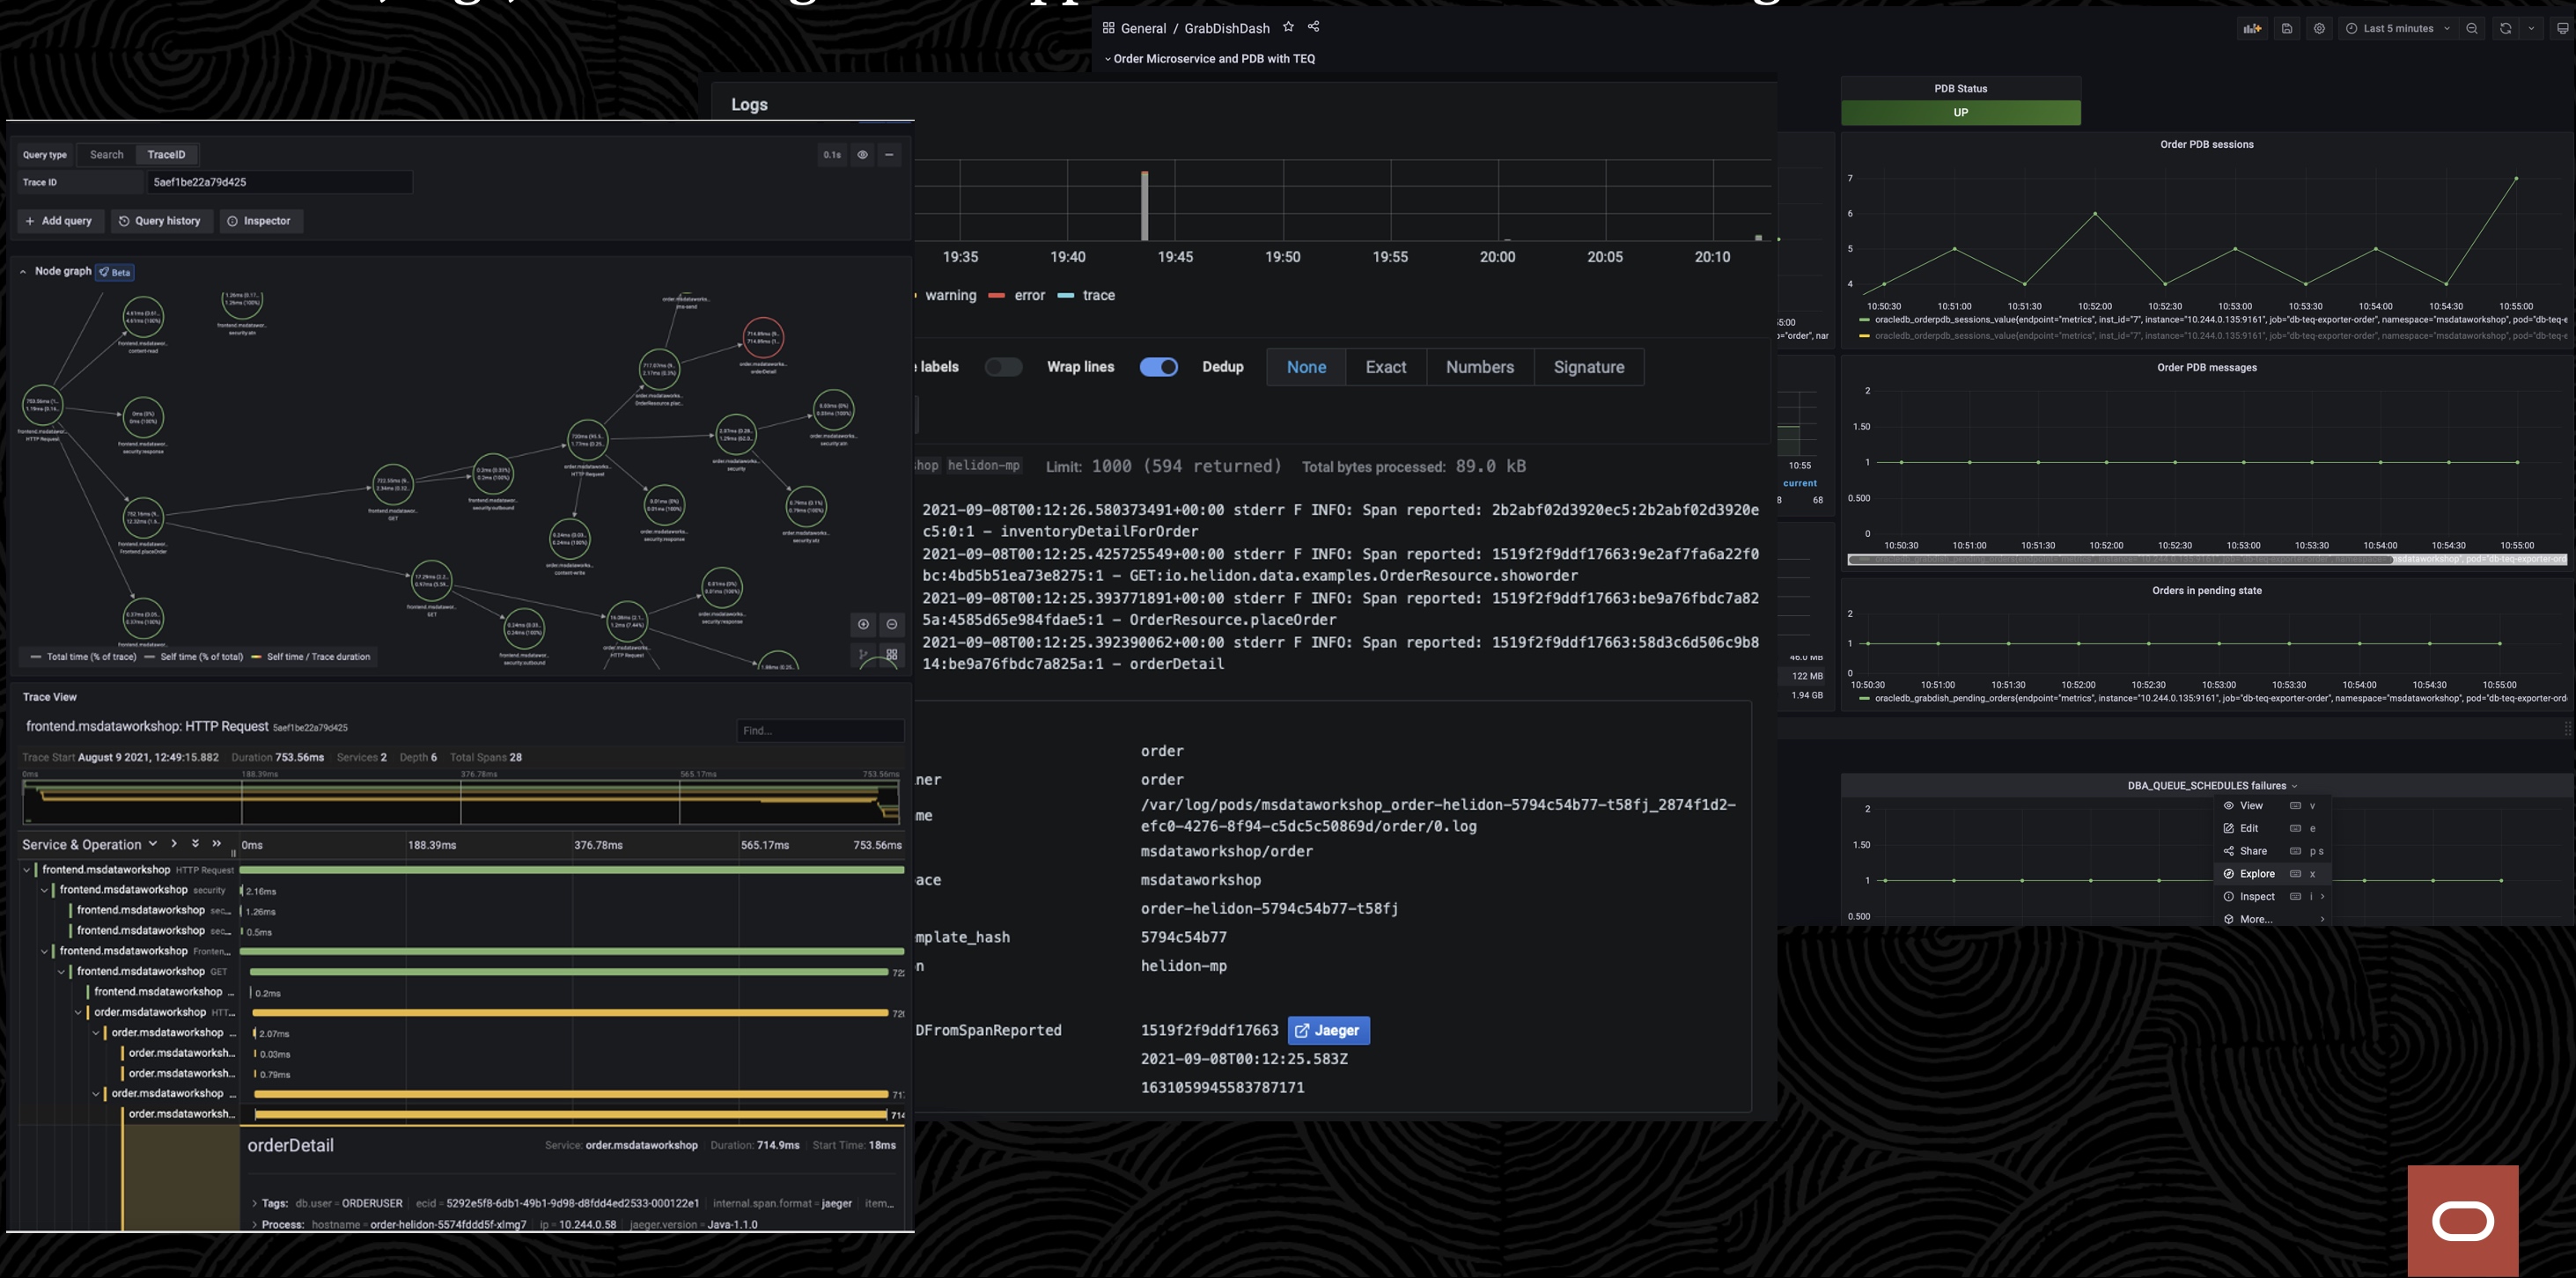
Task: Zoom in on the node graph
Action: [864, 624]
